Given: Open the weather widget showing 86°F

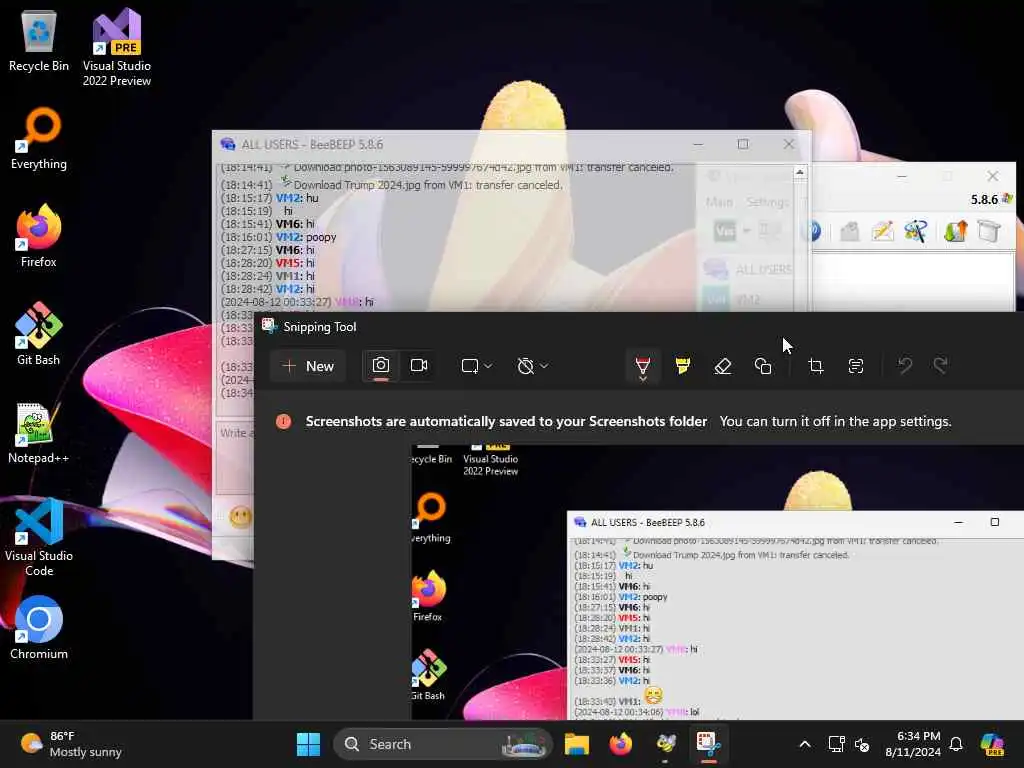Looking at the screenshot, I should click(72, 744).
